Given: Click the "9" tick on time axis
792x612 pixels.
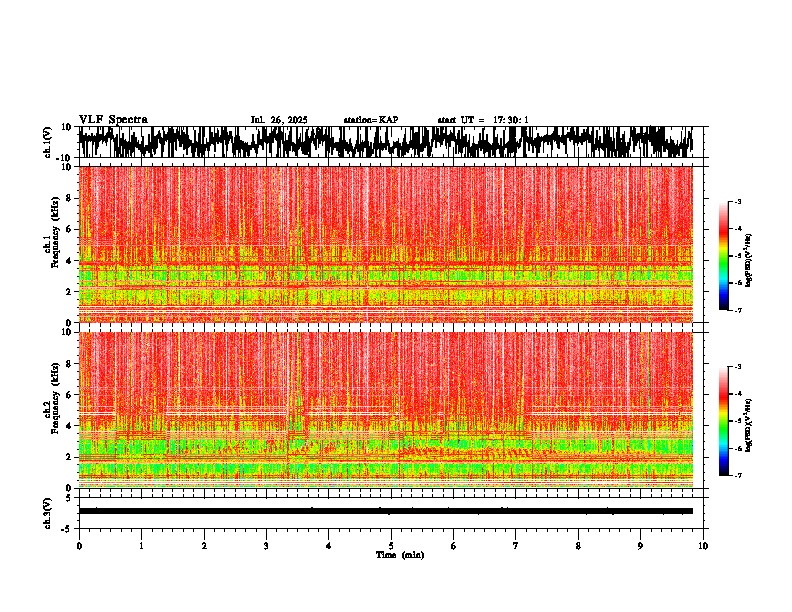Looking at the screenshot, I should [640, 546].
